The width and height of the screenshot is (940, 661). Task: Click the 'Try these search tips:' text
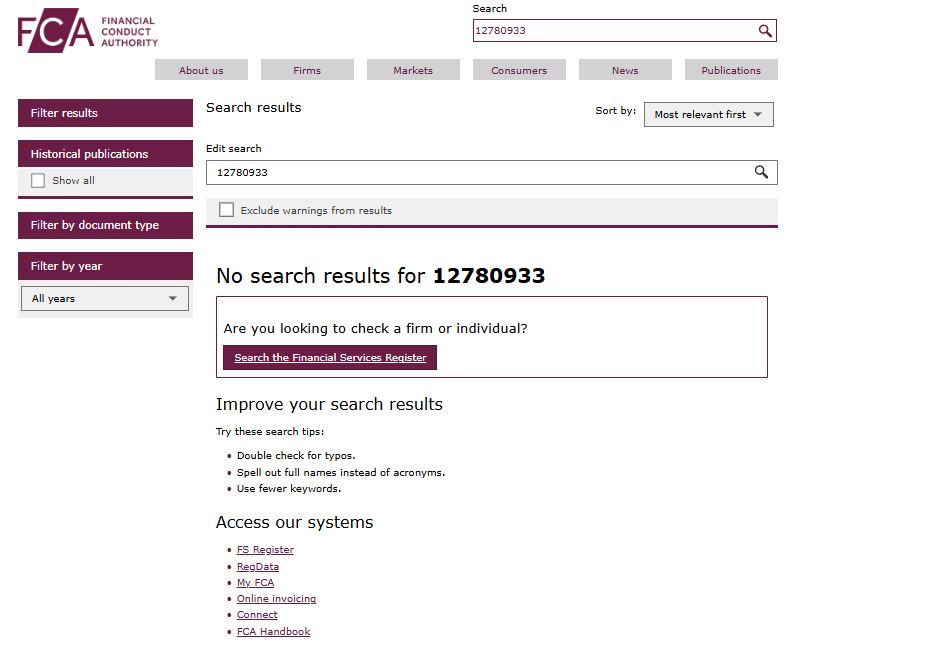tap(270, 431)
